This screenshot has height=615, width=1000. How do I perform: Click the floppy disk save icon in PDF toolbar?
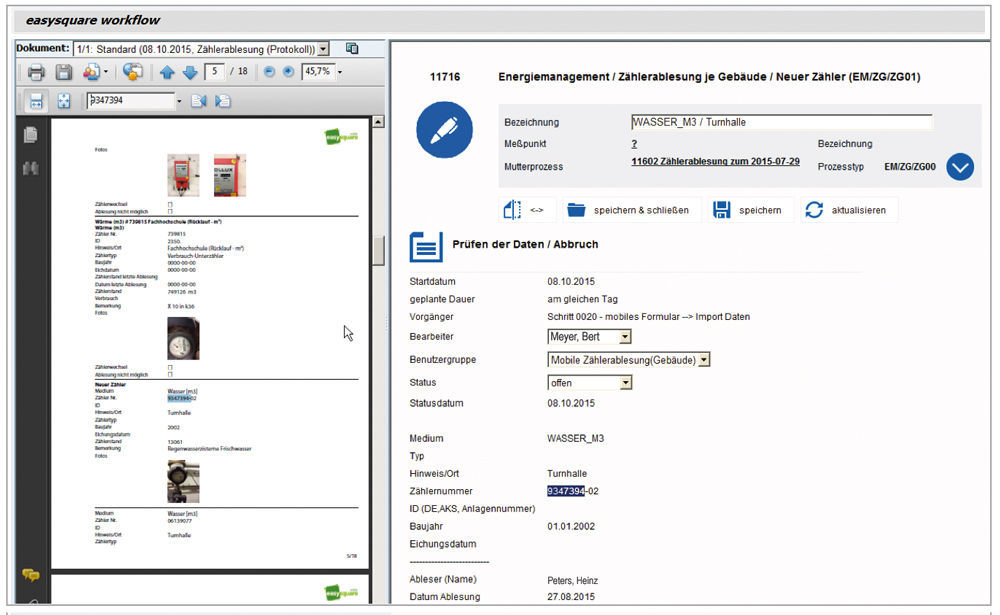64,72
